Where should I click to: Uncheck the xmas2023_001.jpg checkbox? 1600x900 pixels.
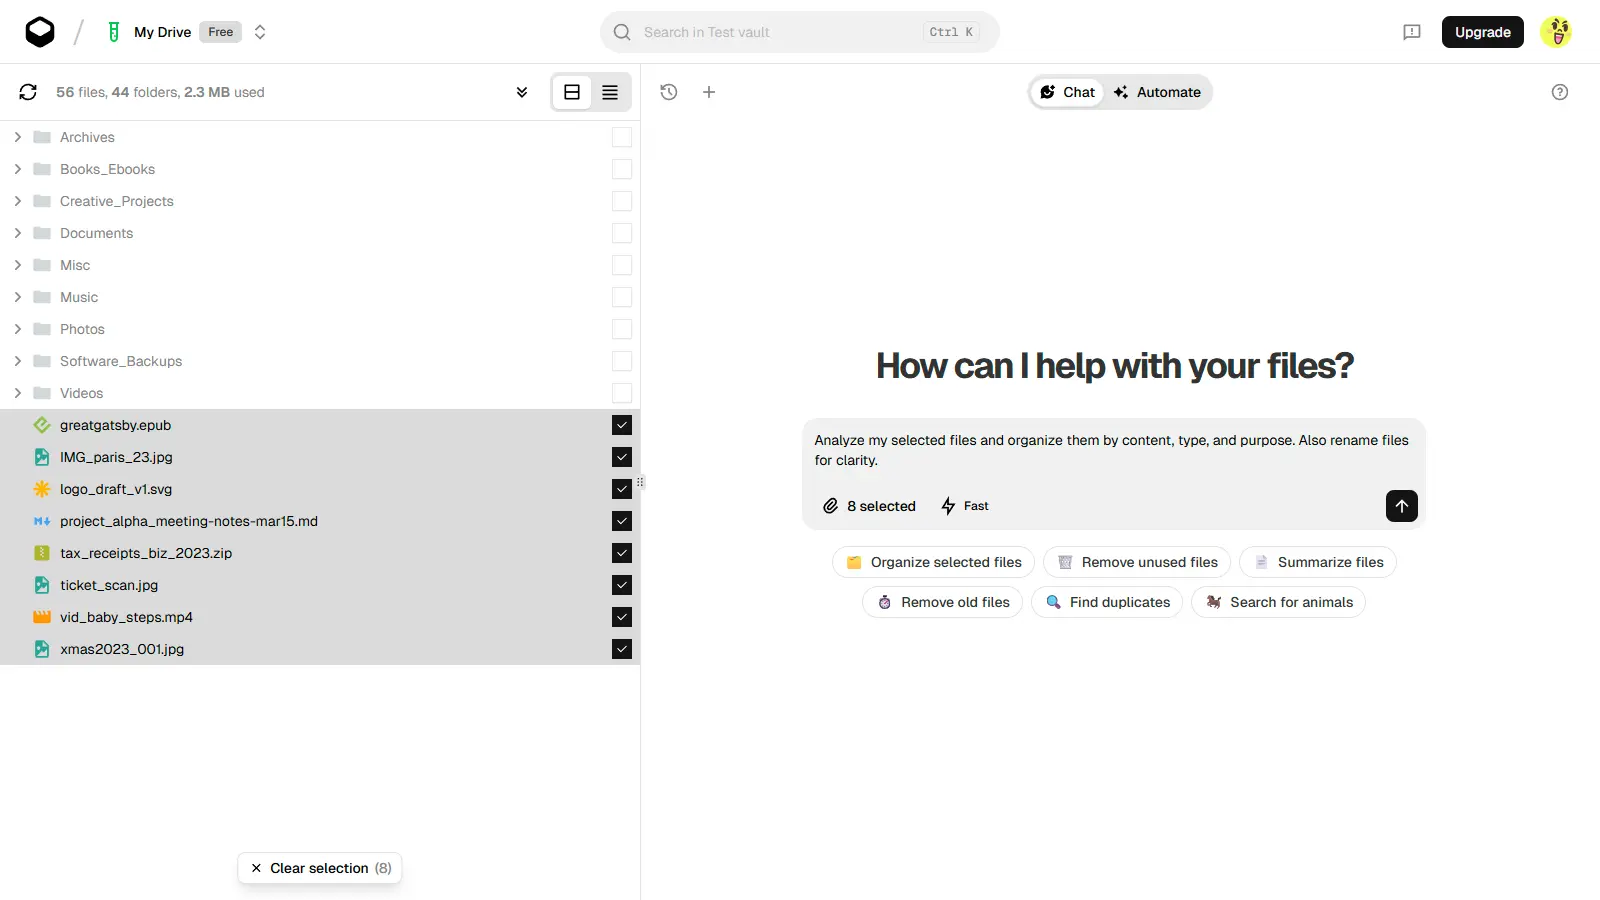tap(622, 649)
